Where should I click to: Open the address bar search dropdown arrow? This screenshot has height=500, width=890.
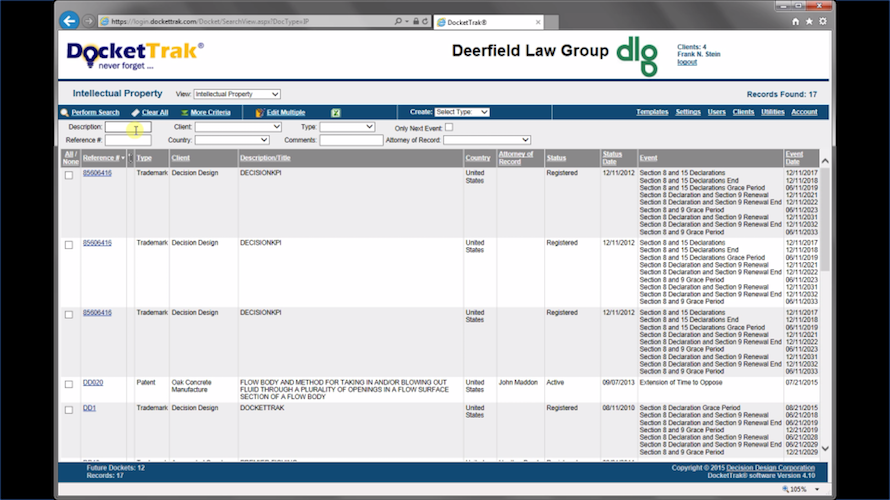click(x=407, y=22)
